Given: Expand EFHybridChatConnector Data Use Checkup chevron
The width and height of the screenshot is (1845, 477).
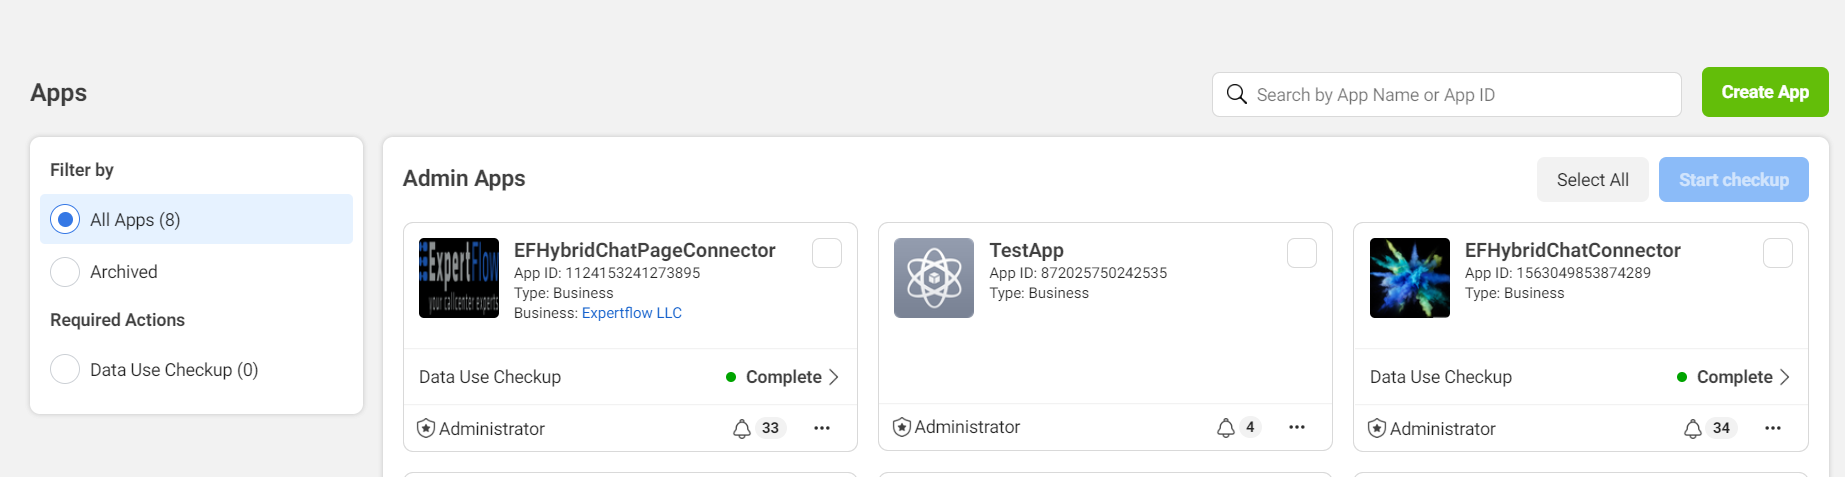Looking at the screenshot, I should coord(1785,377).
